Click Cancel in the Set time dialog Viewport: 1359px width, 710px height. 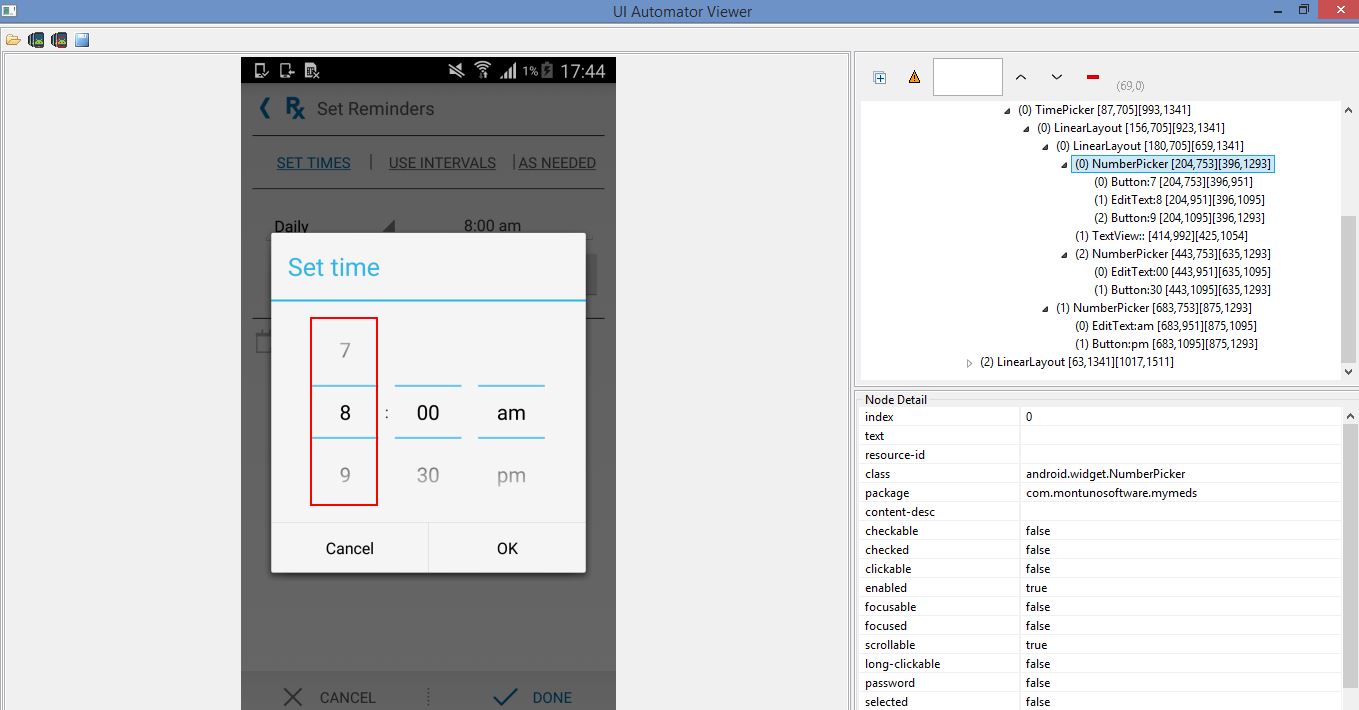click(350, 548)
